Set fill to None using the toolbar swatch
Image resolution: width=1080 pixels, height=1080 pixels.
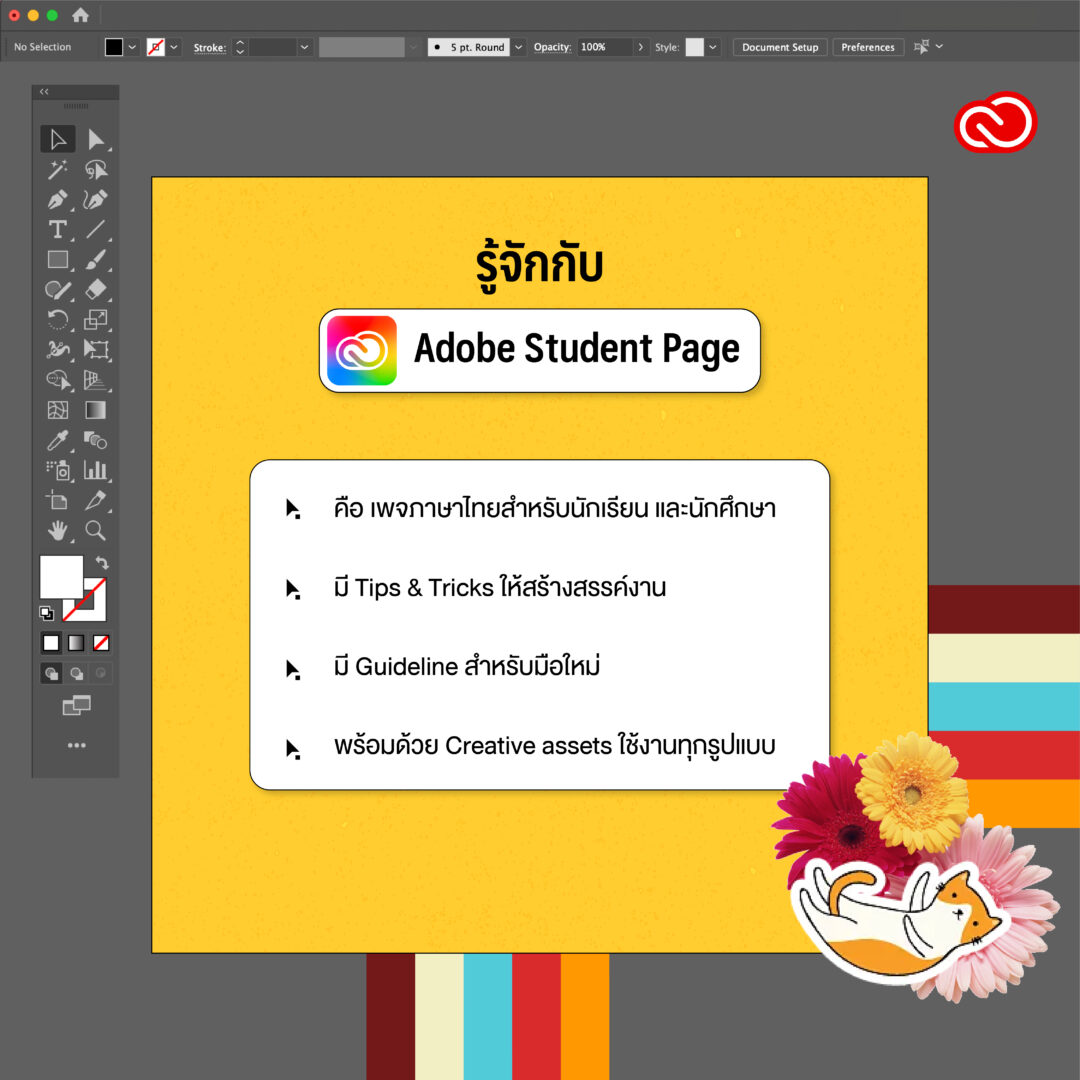[x=100, y=643]
